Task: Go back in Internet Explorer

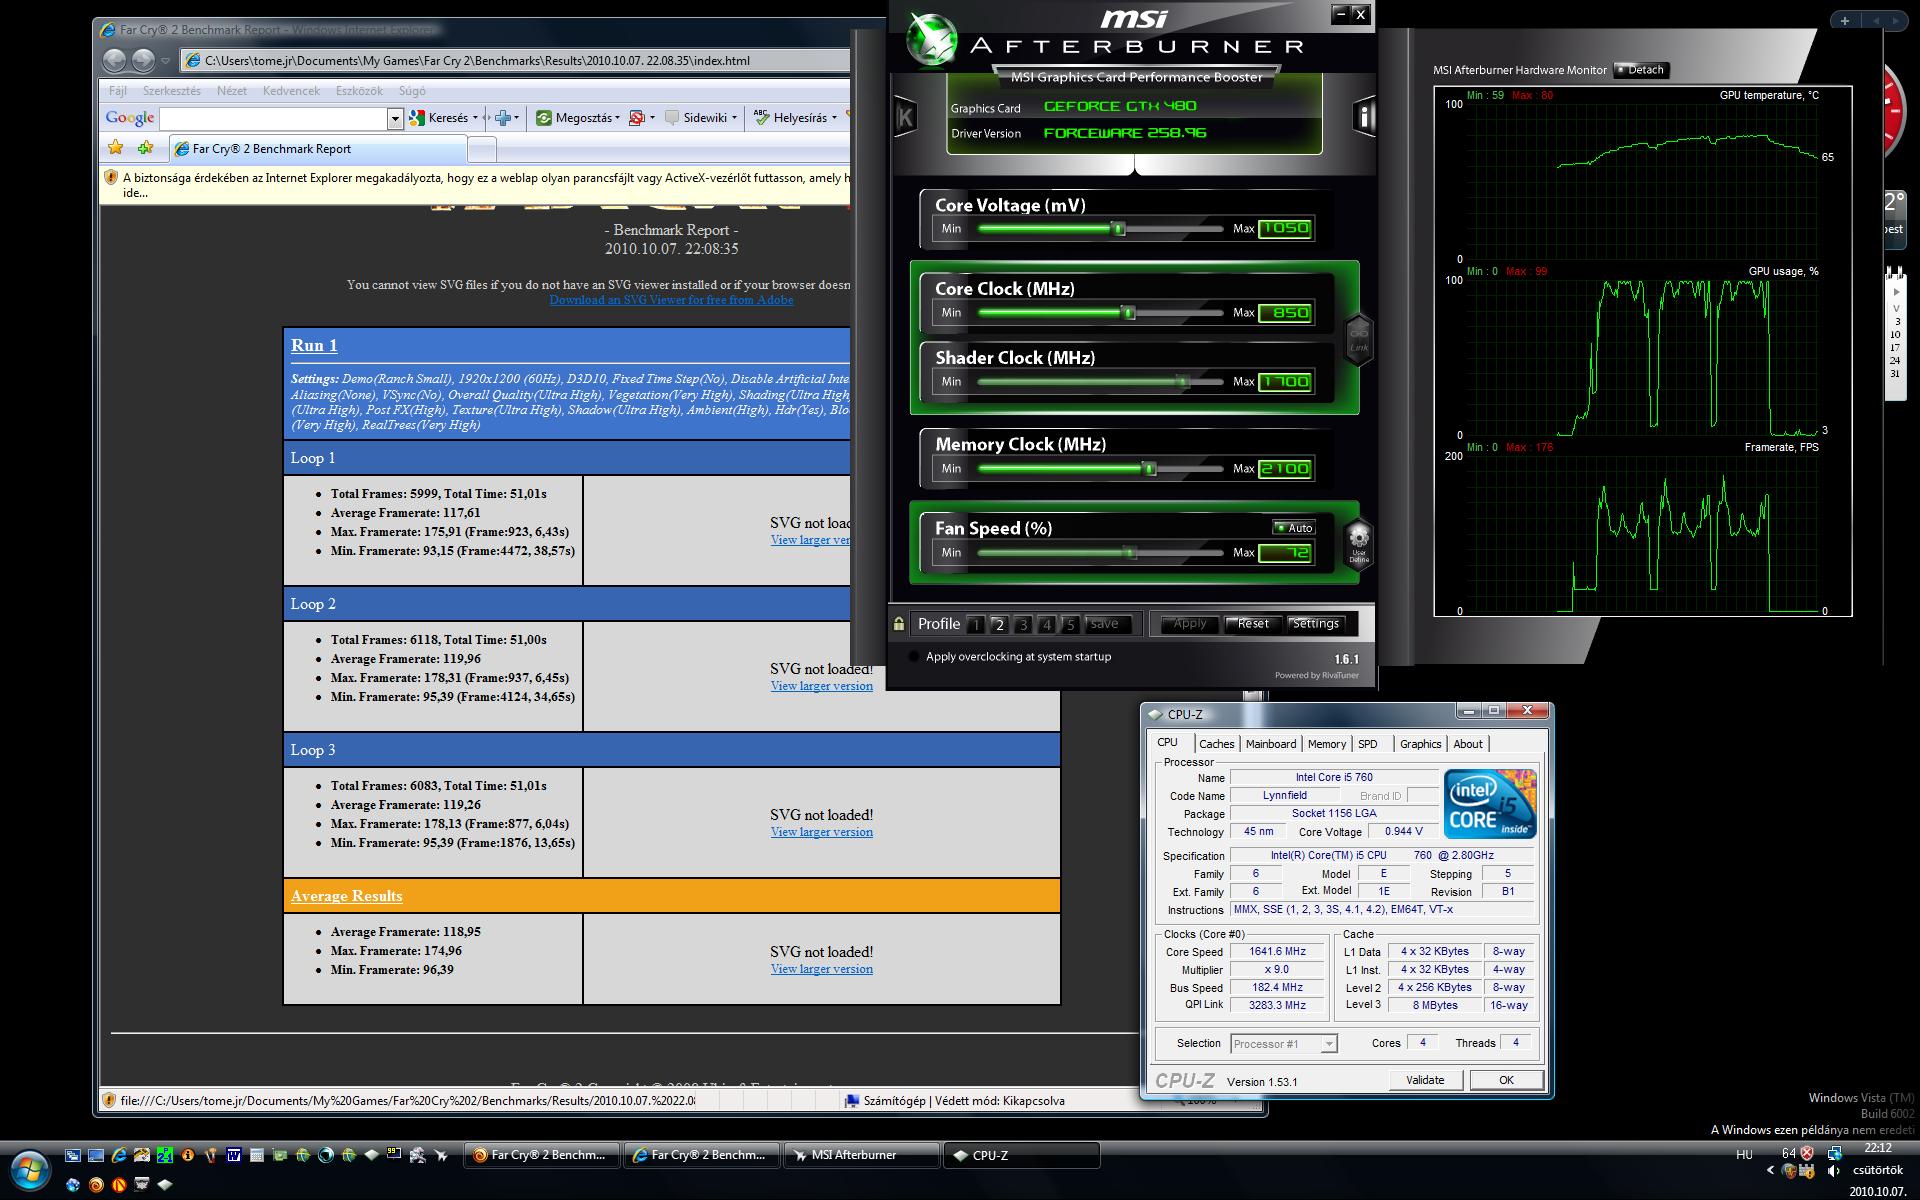Action: [115, 60]
